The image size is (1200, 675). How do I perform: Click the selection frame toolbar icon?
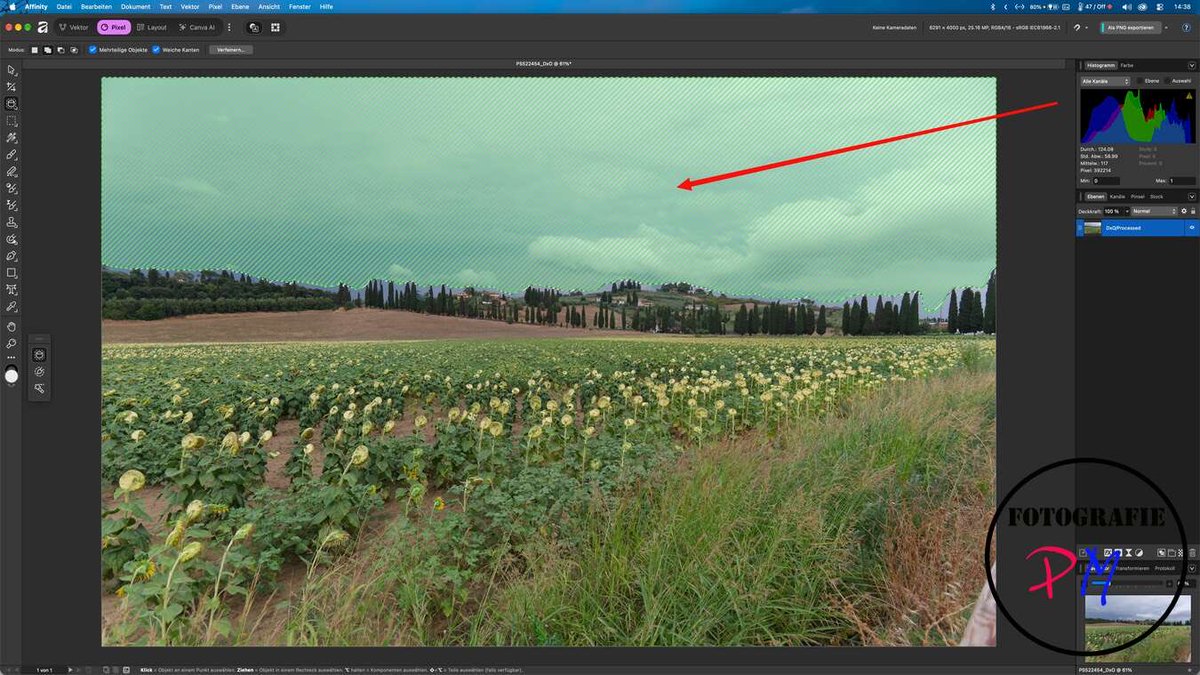[x=275, y=27]
